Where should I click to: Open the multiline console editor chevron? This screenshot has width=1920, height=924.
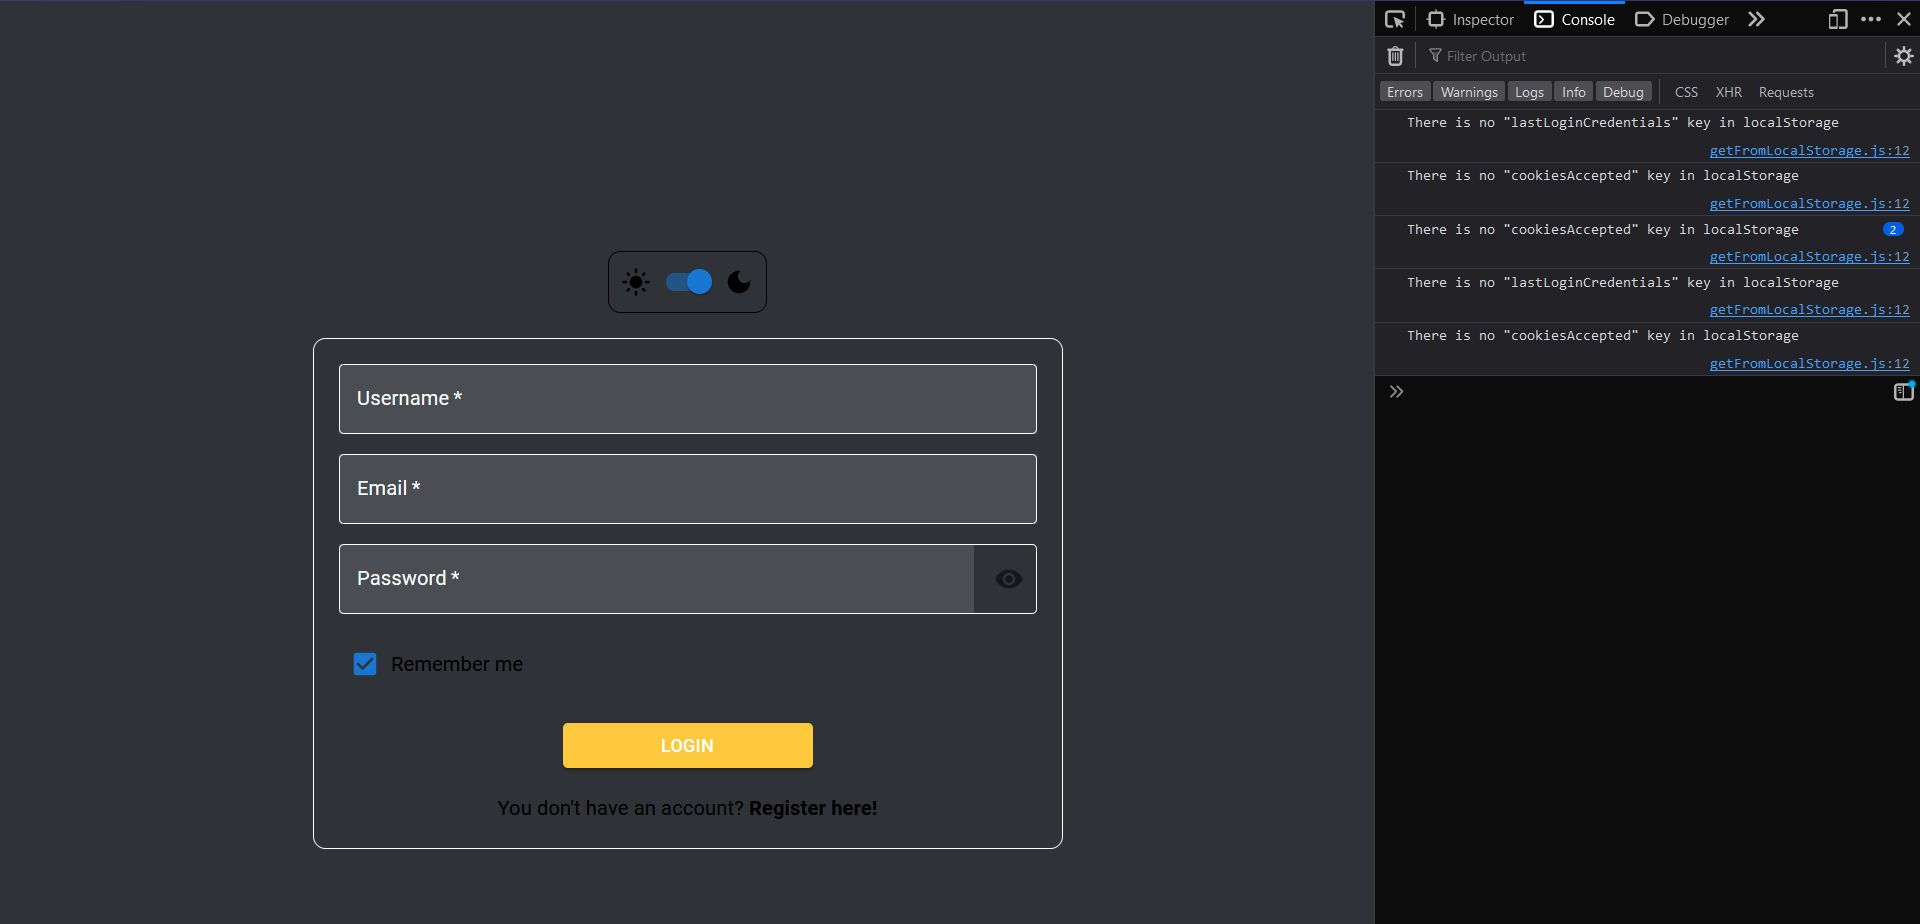tap(1396, 391)
